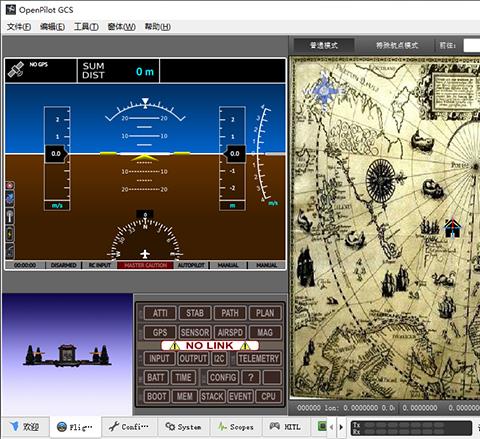Switch to the HITL tab
The width and height of the screenshot is (480, 439).
click(x=285, y=427)
